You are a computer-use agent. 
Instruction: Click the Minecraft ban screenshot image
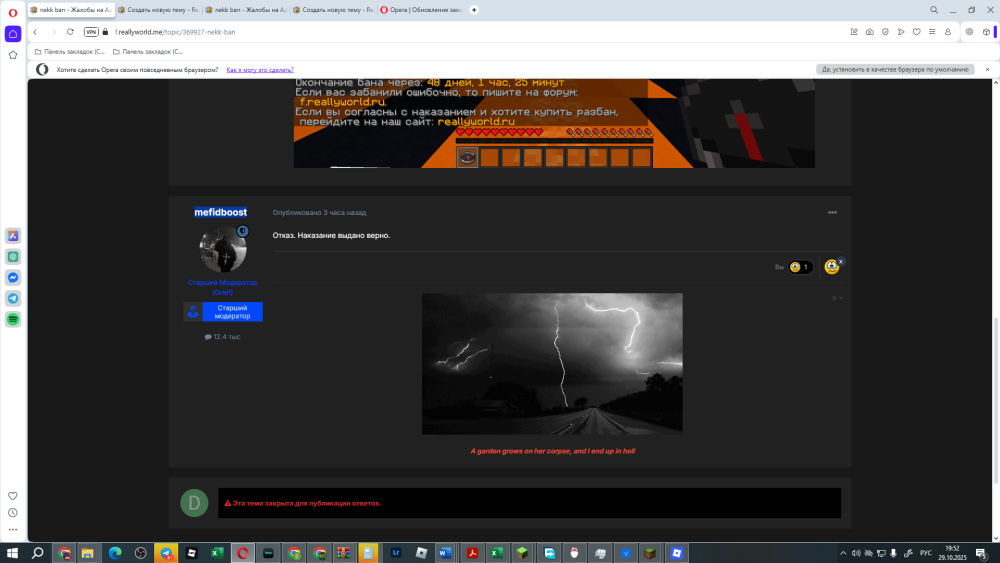pyautogui.click(x=554, y=124)
